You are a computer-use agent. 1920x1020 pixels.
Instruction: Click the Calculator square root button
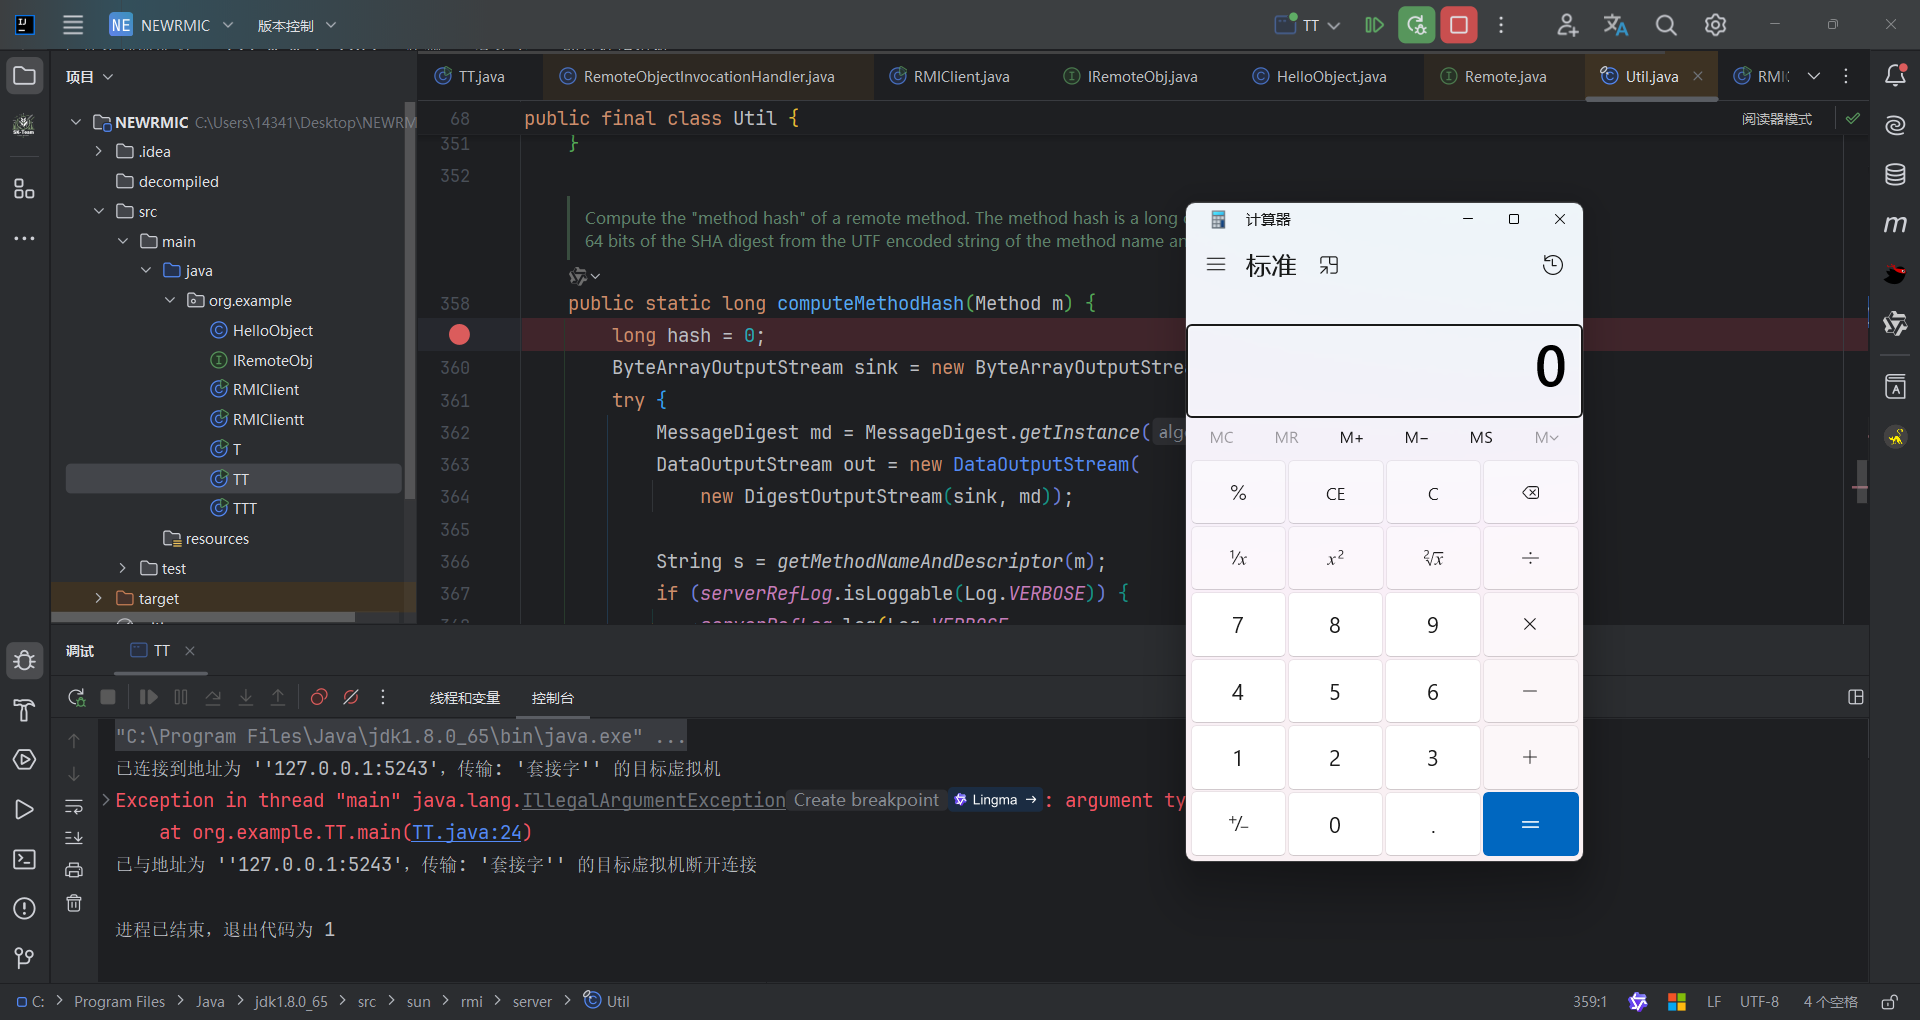(1433, 558)
